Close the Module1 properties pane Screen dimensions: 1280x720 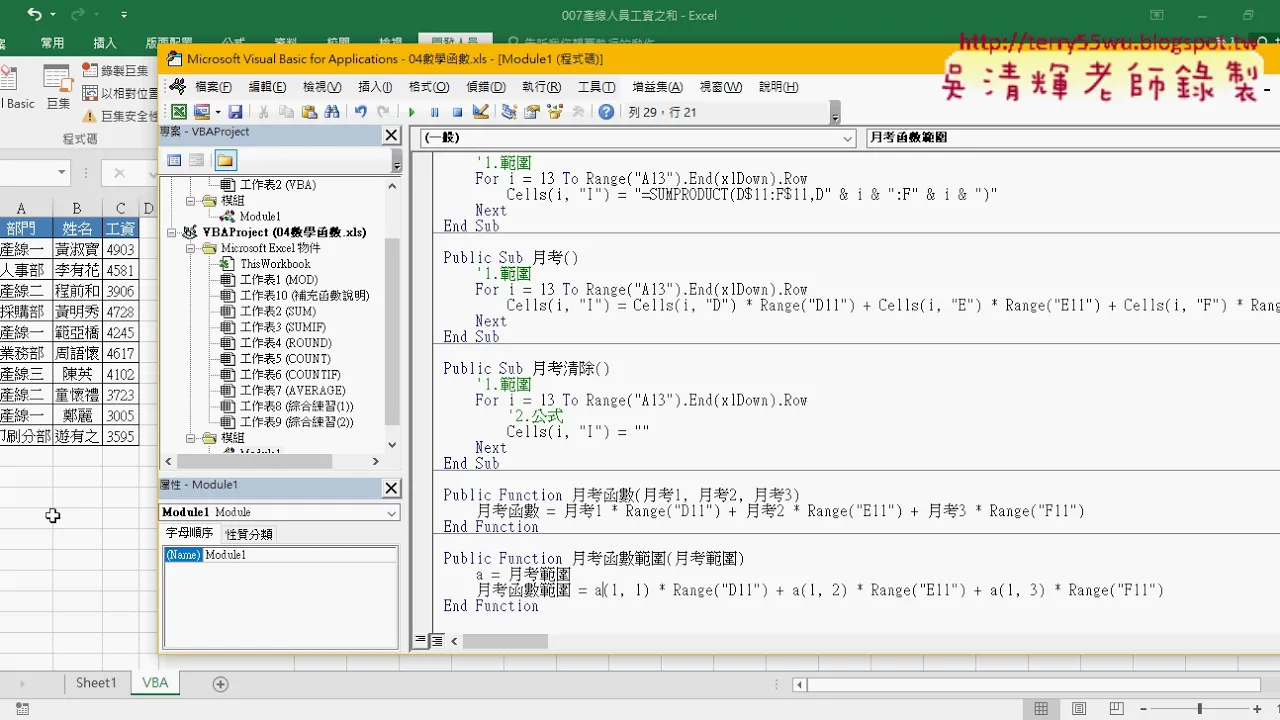pyautogui.click(x=391, y=488)
